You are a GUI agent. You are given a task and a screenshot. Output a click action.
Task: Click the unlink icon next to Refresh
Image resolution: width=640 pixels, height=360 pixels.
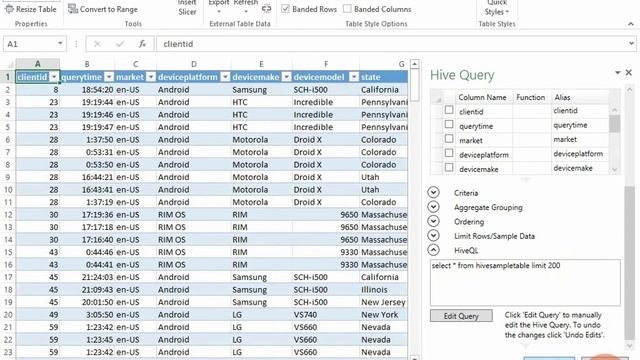267,9
